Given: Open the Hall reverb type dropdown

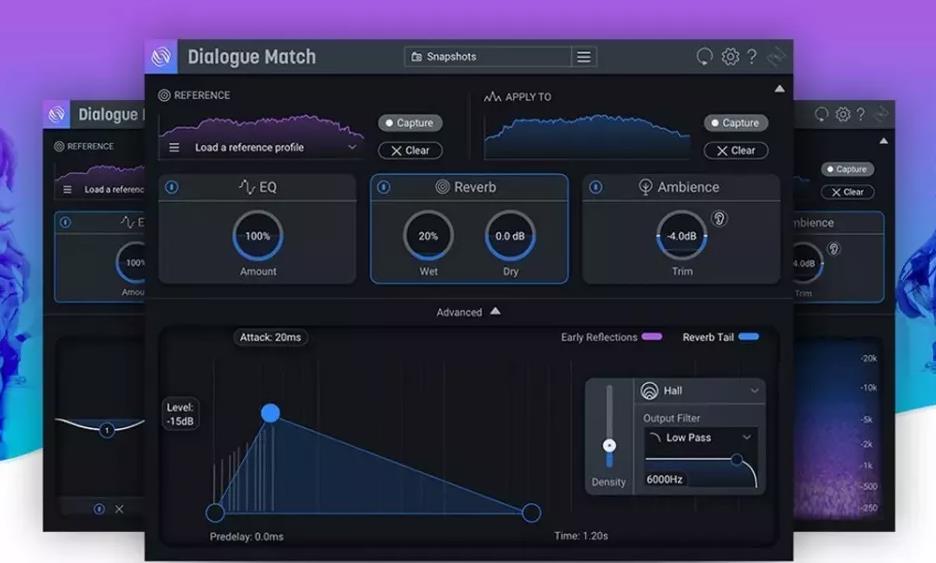Looking at the screenshot, I should coord(755,390).
